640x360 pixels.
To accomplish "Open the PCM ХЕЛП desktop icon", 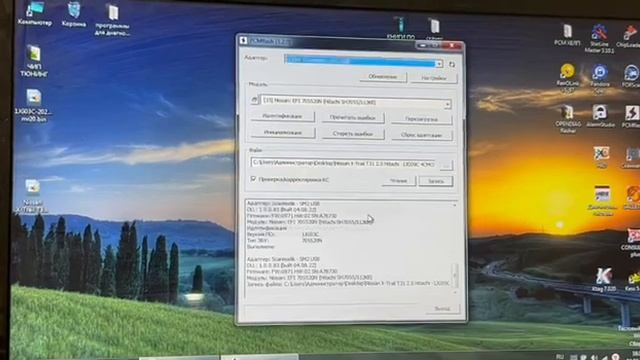I will point(567,34).
